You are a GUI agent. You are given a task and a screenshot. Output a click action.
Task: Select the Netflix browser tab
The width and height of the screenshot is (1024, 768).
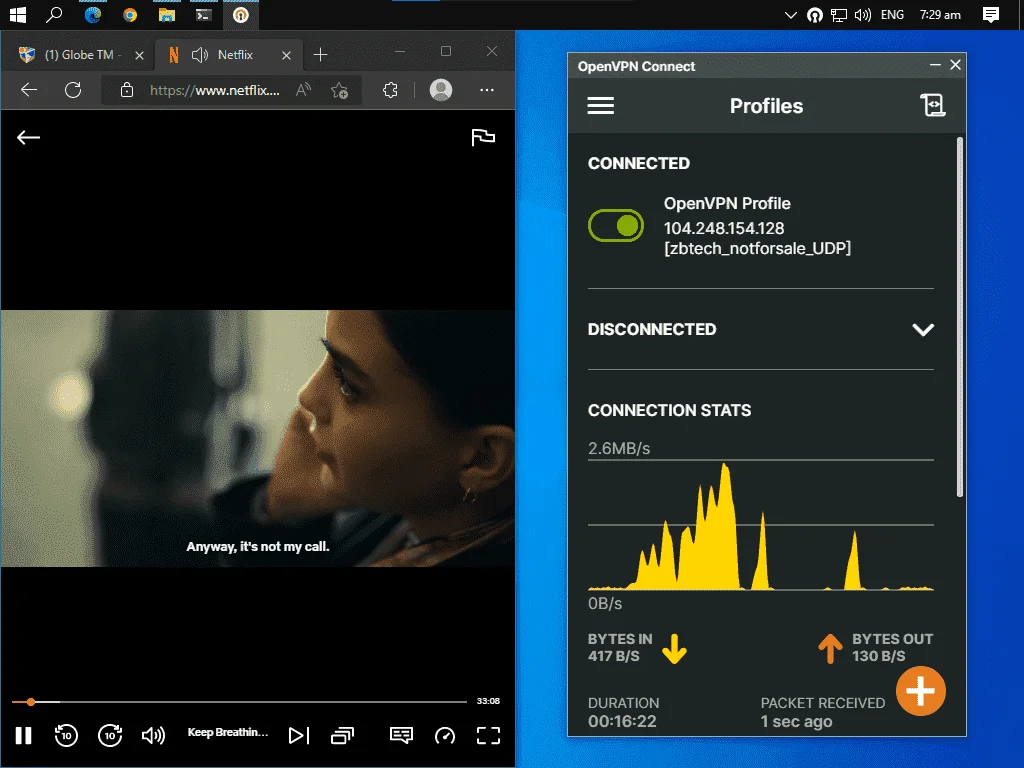229,55
